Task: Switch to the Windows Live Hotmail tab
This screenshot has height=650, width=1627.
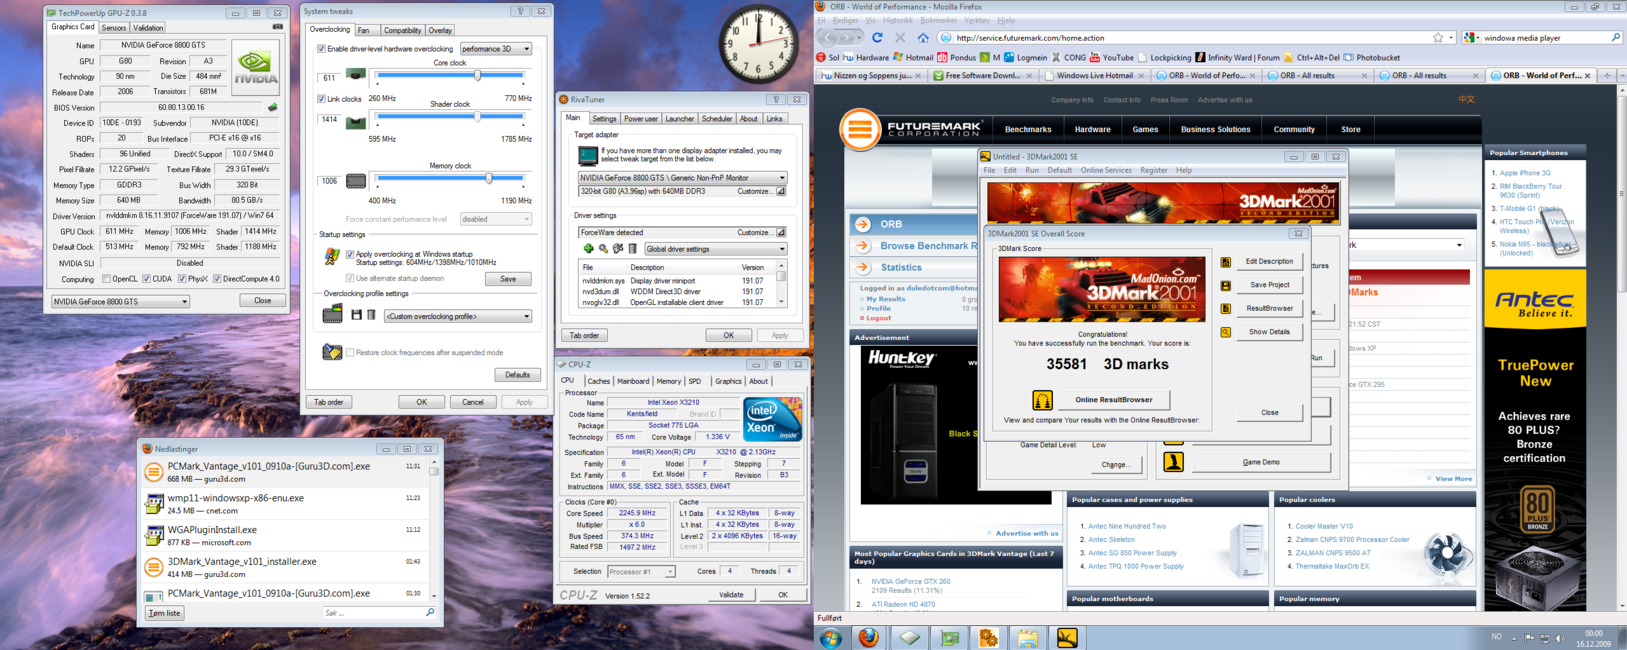Action: (x=1094, y=75)
